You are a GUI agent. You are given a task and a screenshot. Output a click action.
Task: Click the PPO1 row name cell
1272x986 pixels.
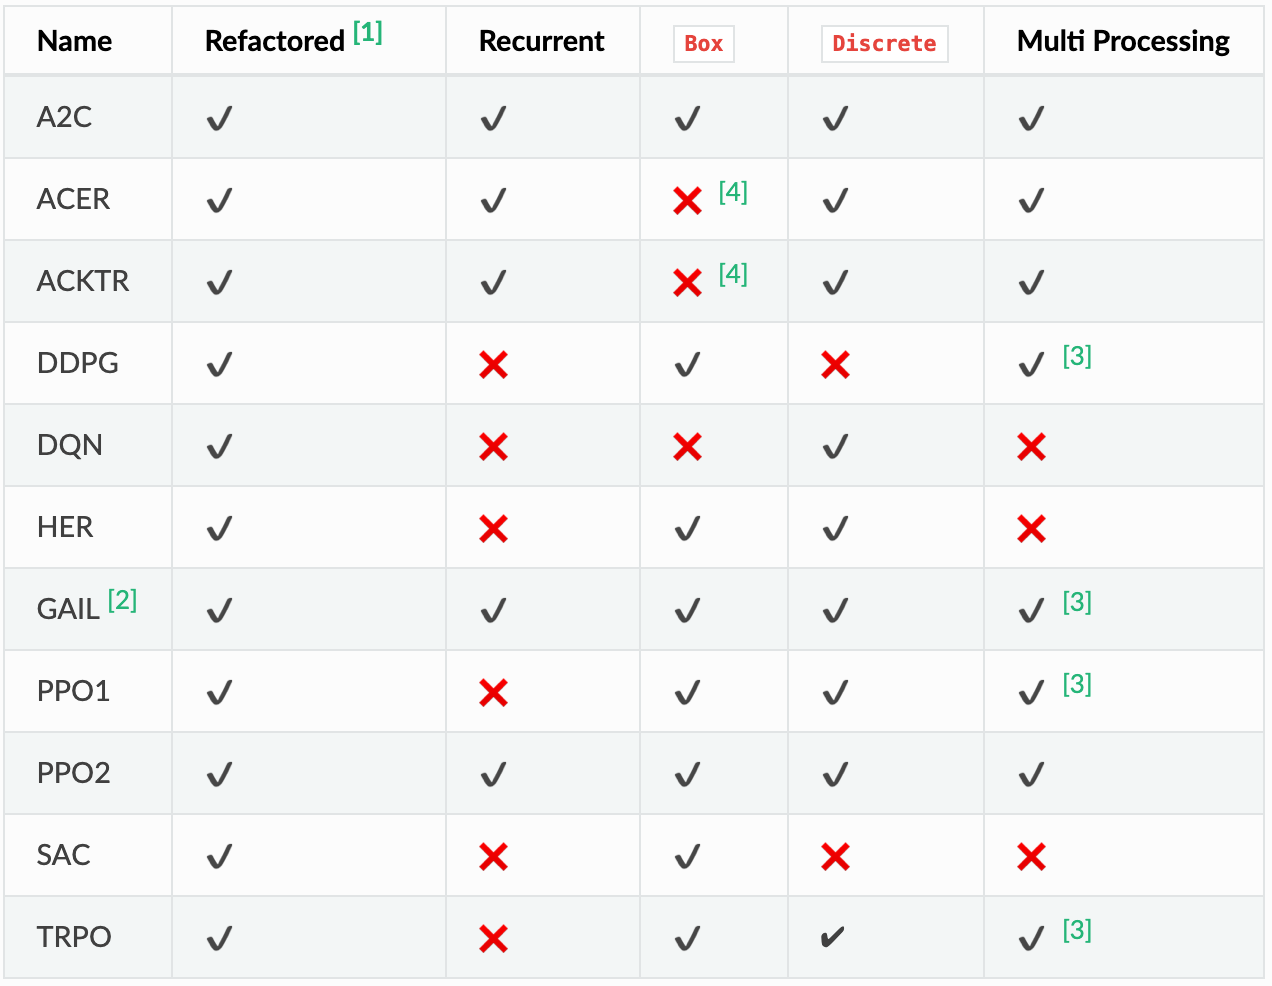pos(73,691)
